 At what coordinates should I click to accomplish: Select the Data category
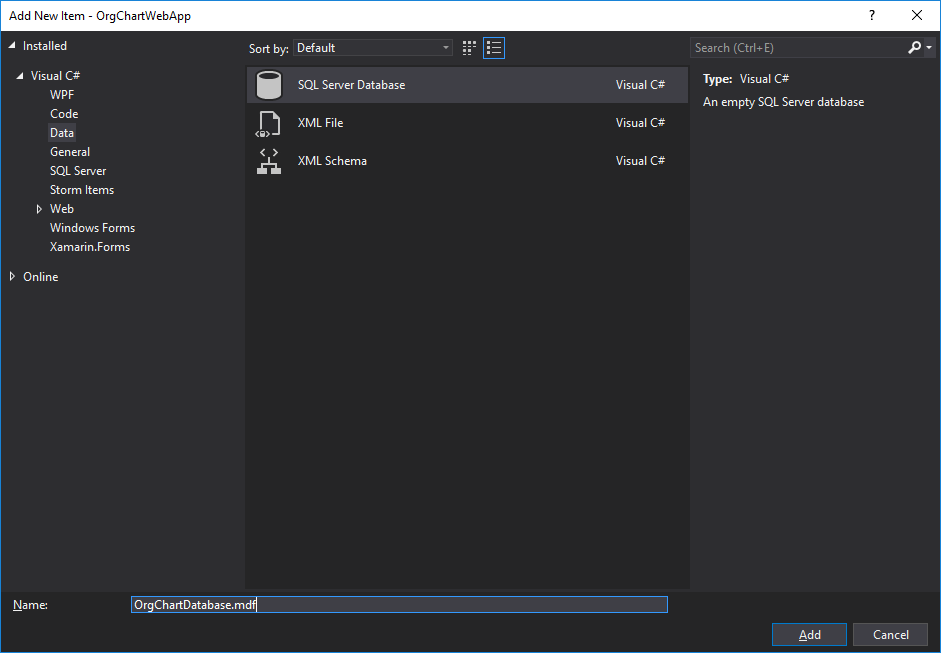[x=62, y=132]
